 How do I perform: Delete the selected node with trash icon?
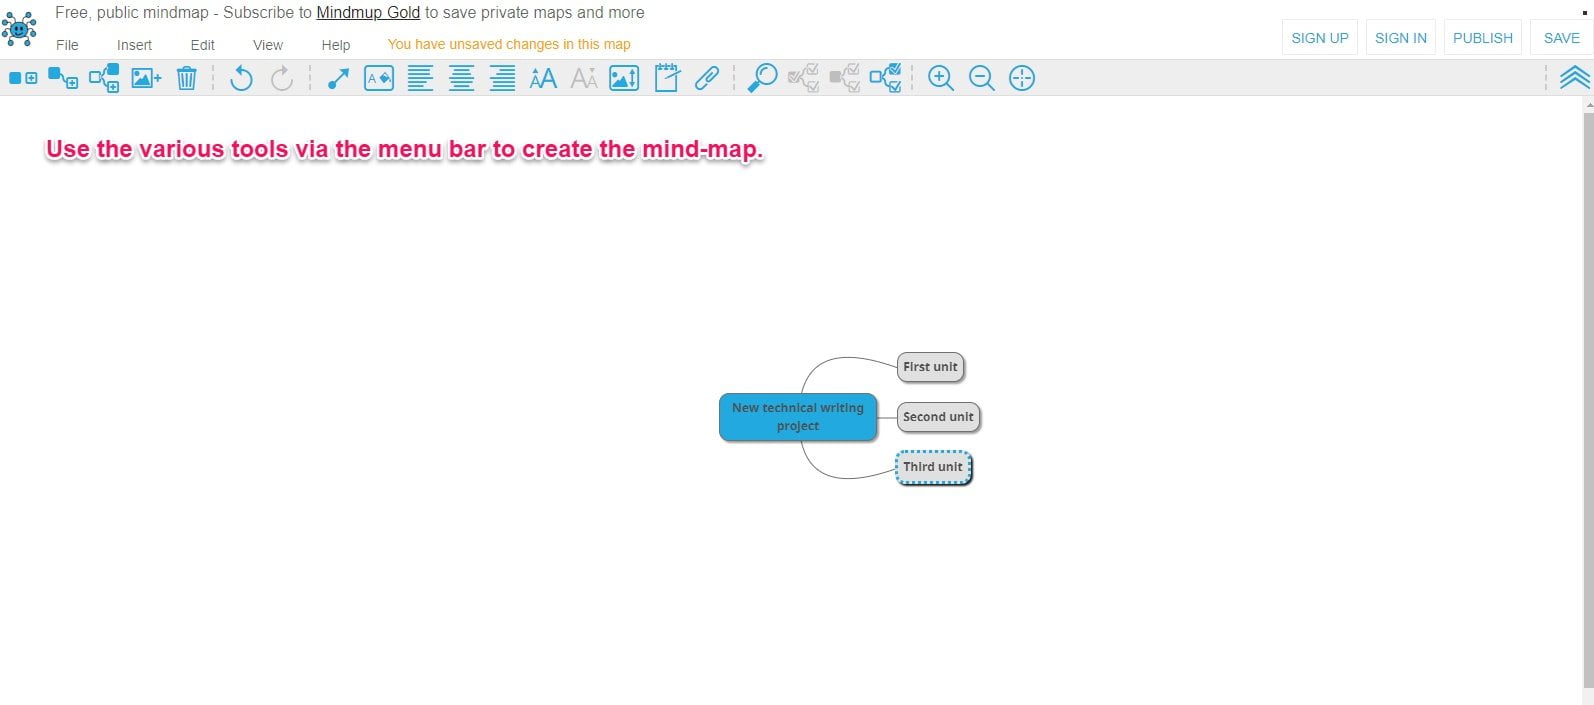(187, 78)
